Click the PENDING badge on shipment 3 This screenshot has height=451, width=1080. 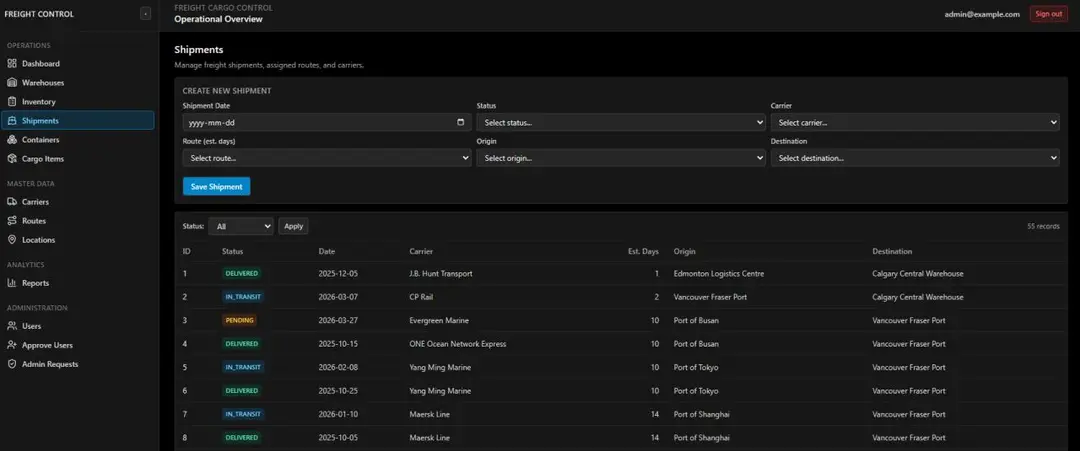pos(239,320)
